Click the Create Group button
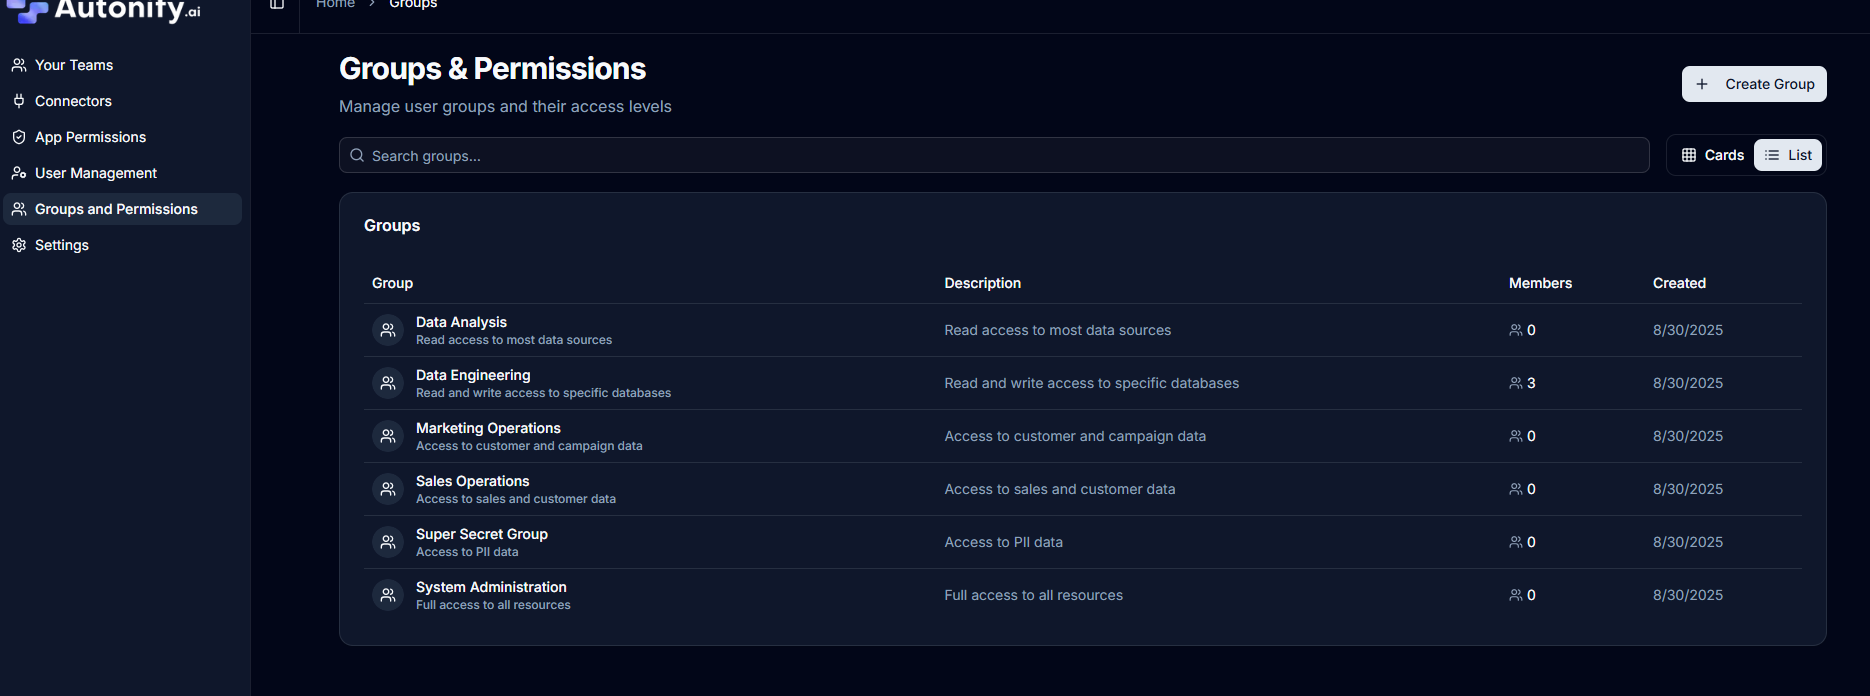 [x=1754, y=84]
